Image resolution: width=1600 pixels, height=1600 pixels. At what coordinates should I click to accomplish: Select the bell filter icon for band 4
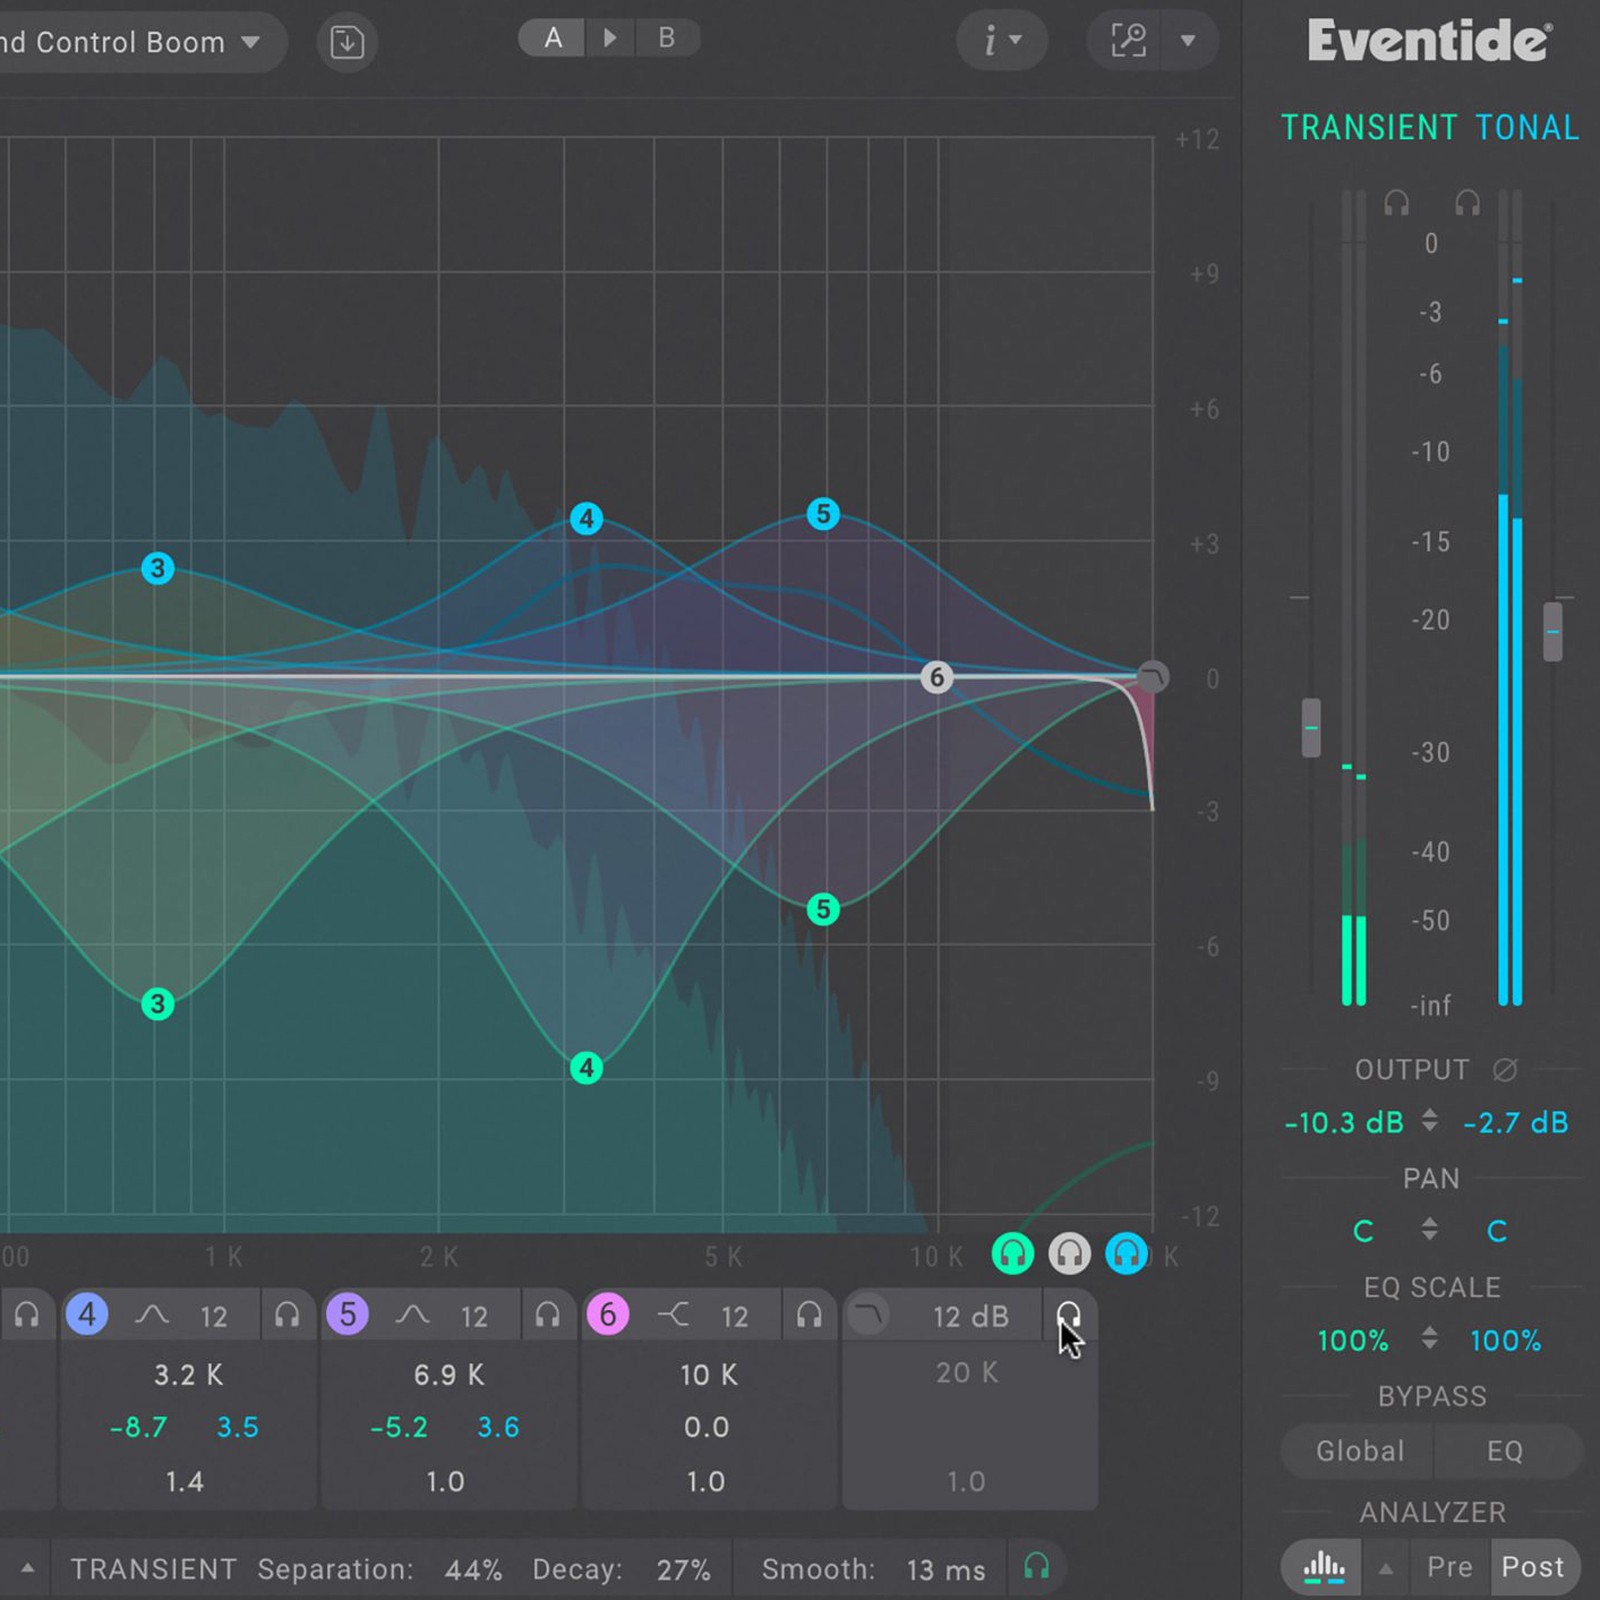coord(152,1315)
